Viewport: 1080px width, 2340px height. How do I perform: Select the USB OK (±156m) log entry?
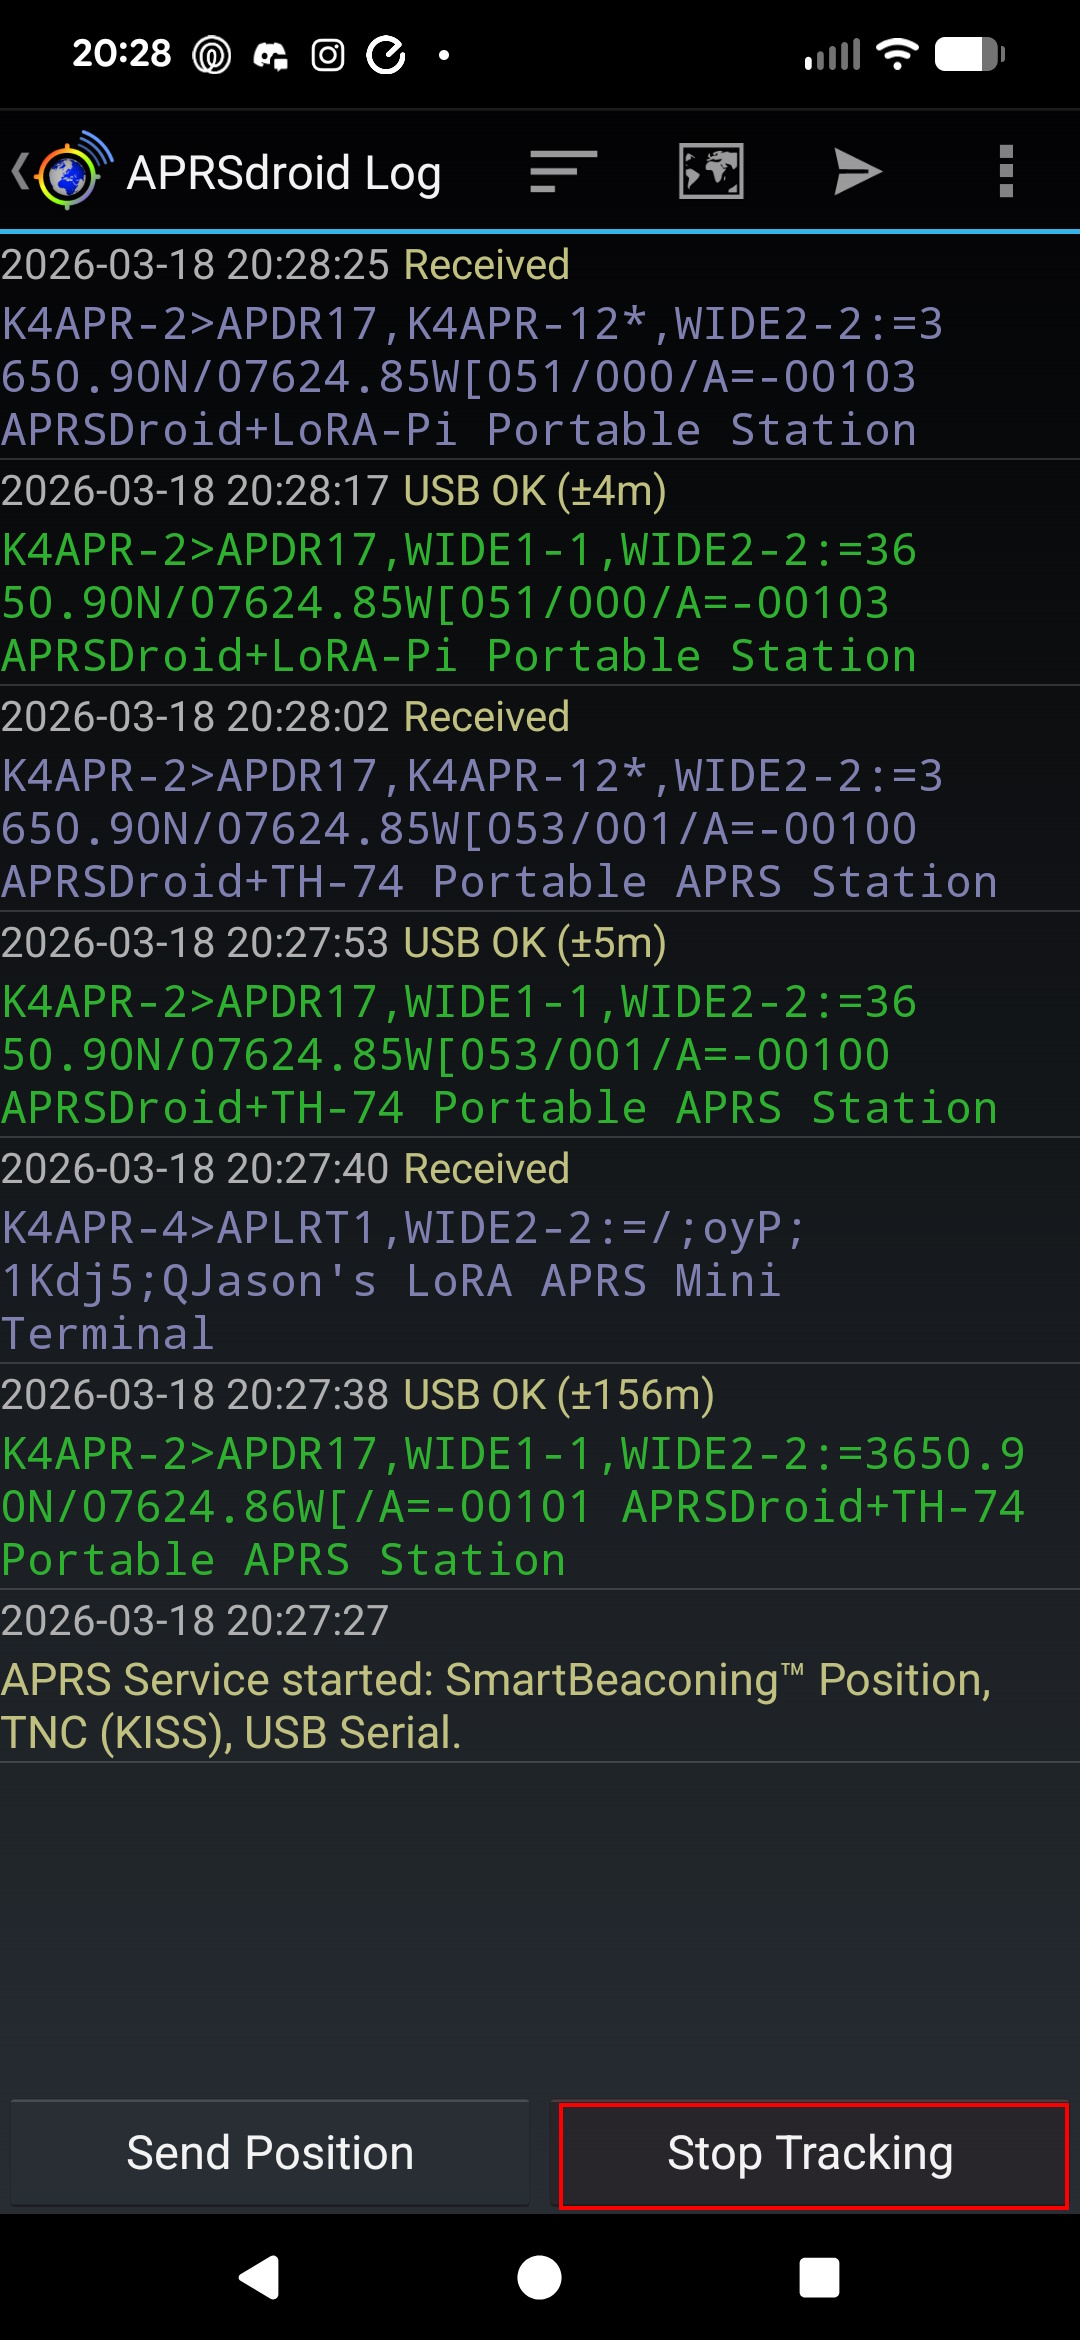pos(540,1477)
